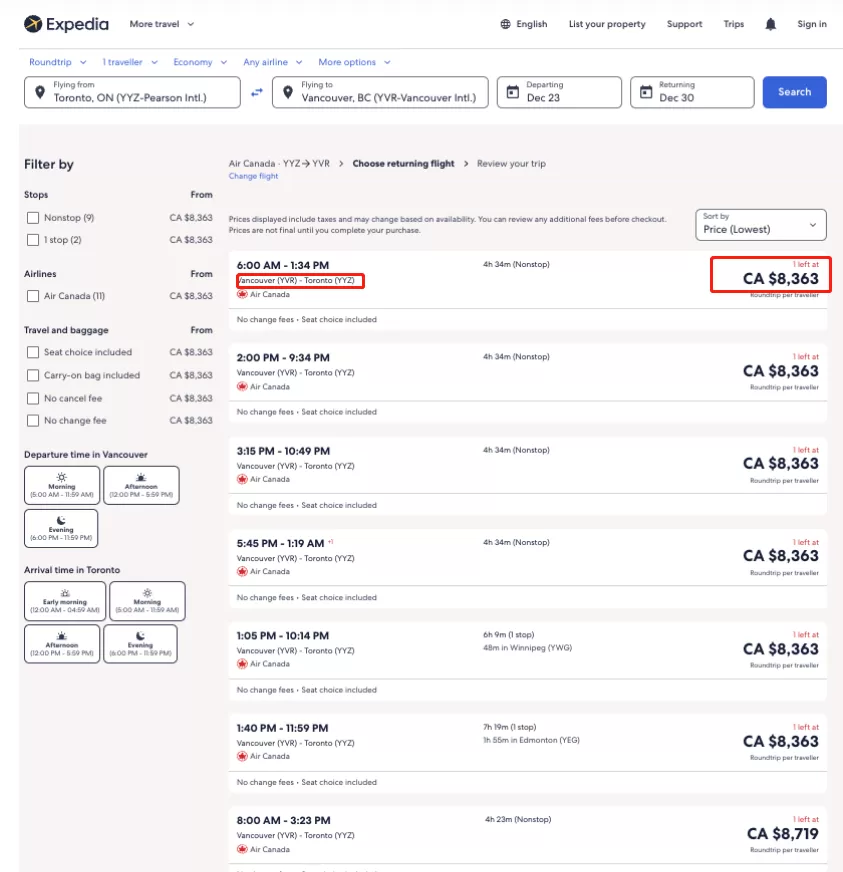Swap origin and destination airports
The image size is (843, 872).
[256, 92]
